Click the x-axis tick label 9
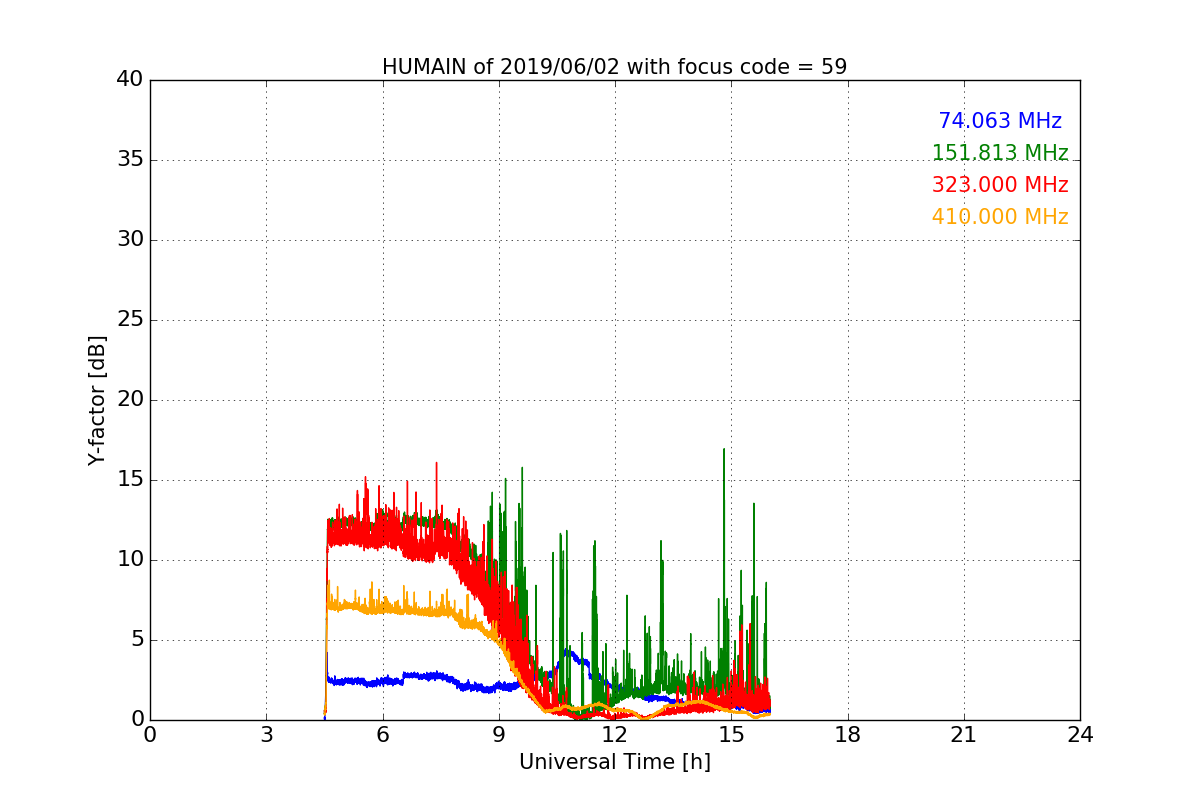 point(499,734)
